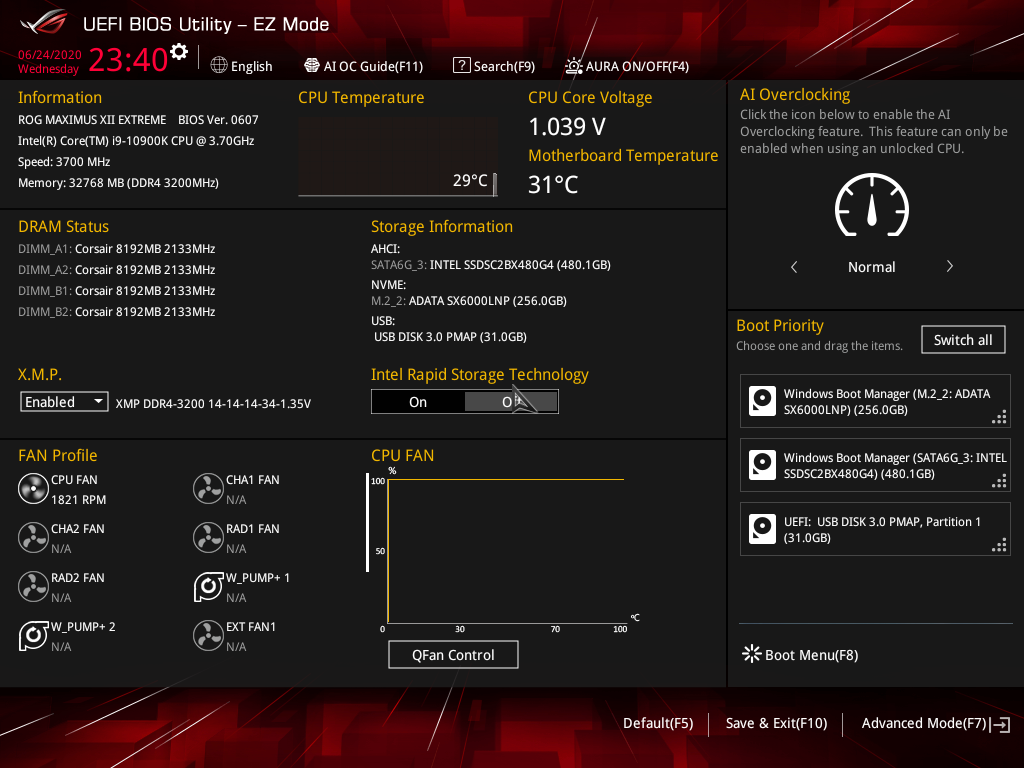The image size is (1024, 768).
Task: Click Save & Exit(F10)
Action: 776,723
